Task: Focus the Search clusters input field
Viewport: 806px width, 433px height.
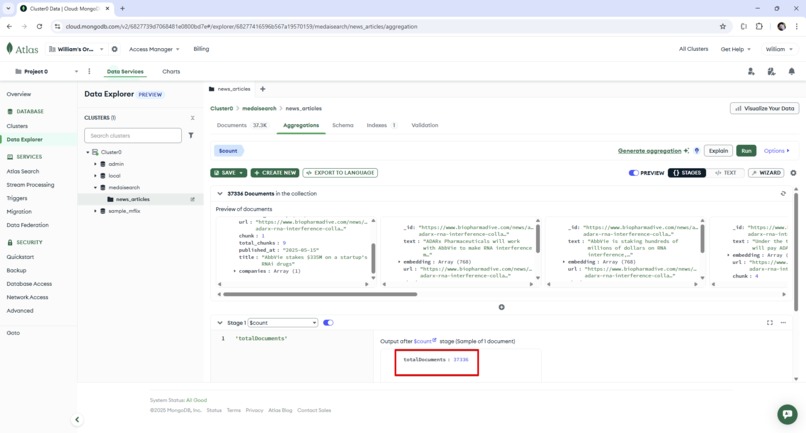Action: click(x=133, y=136)
